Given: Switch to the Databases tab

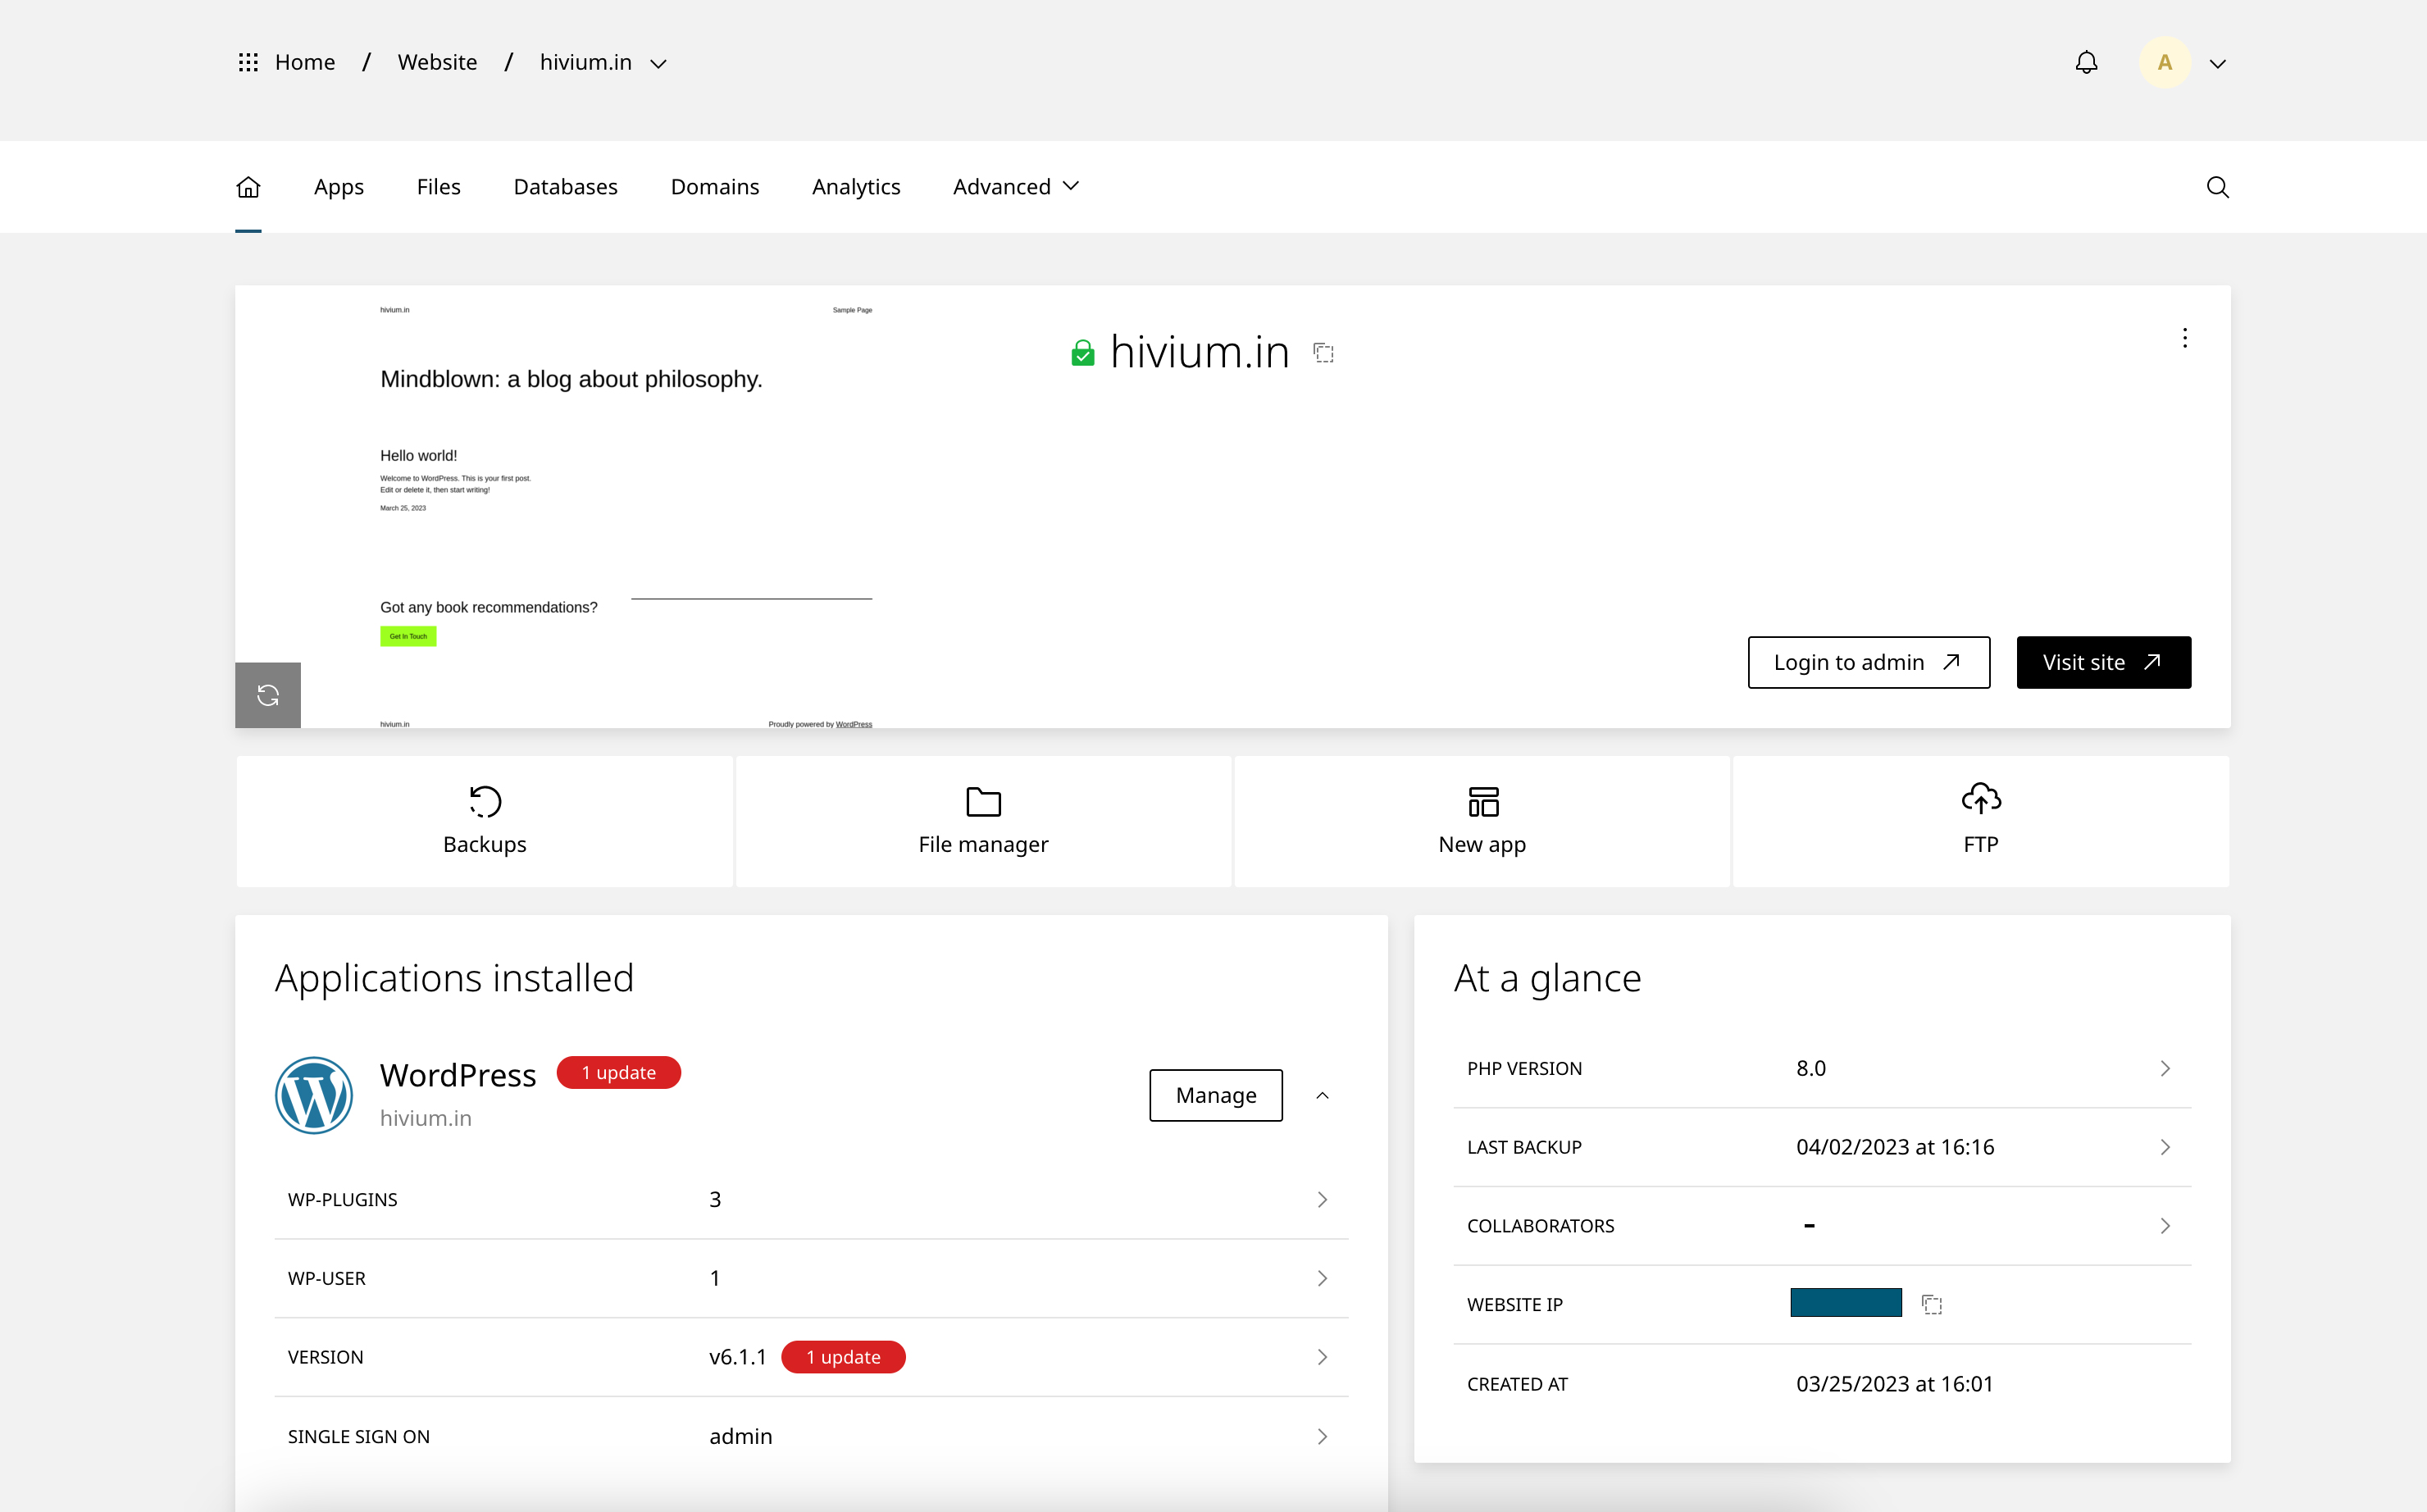Looking at the screenshot, I should click(565, 187).
